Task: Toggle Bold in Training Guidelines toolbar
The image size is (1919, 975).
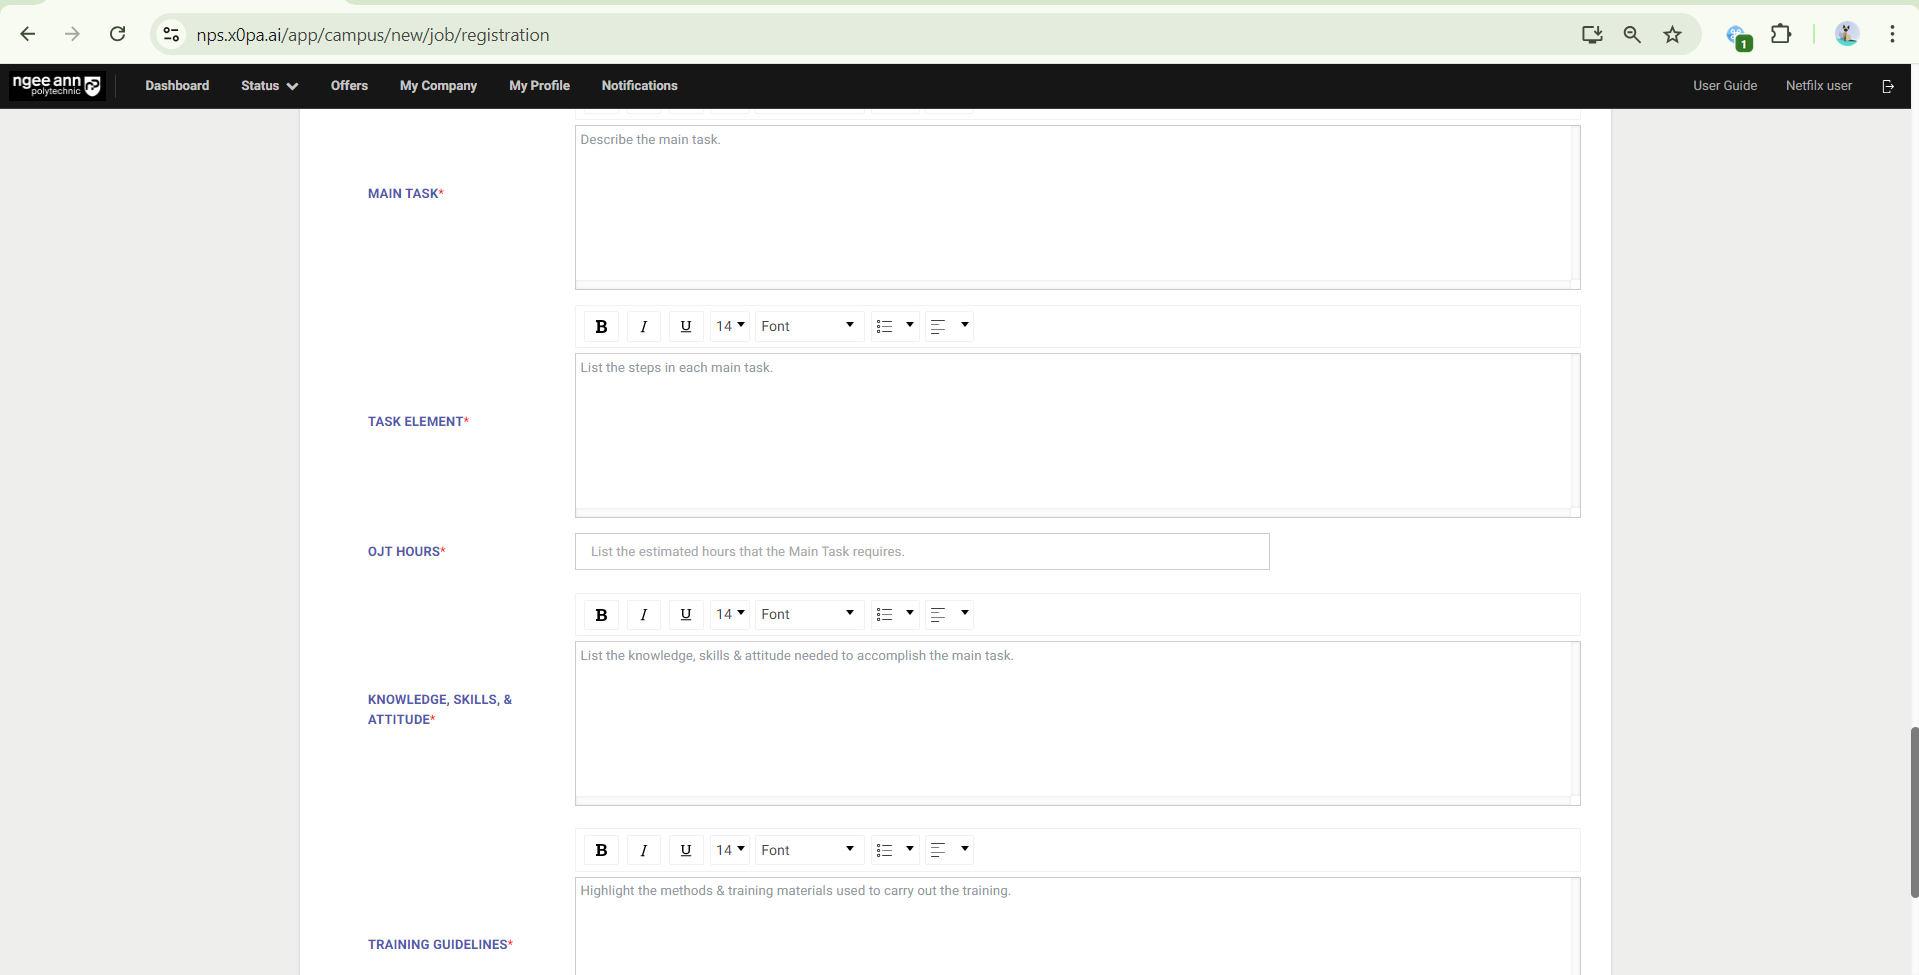Action: pos(601,850)
